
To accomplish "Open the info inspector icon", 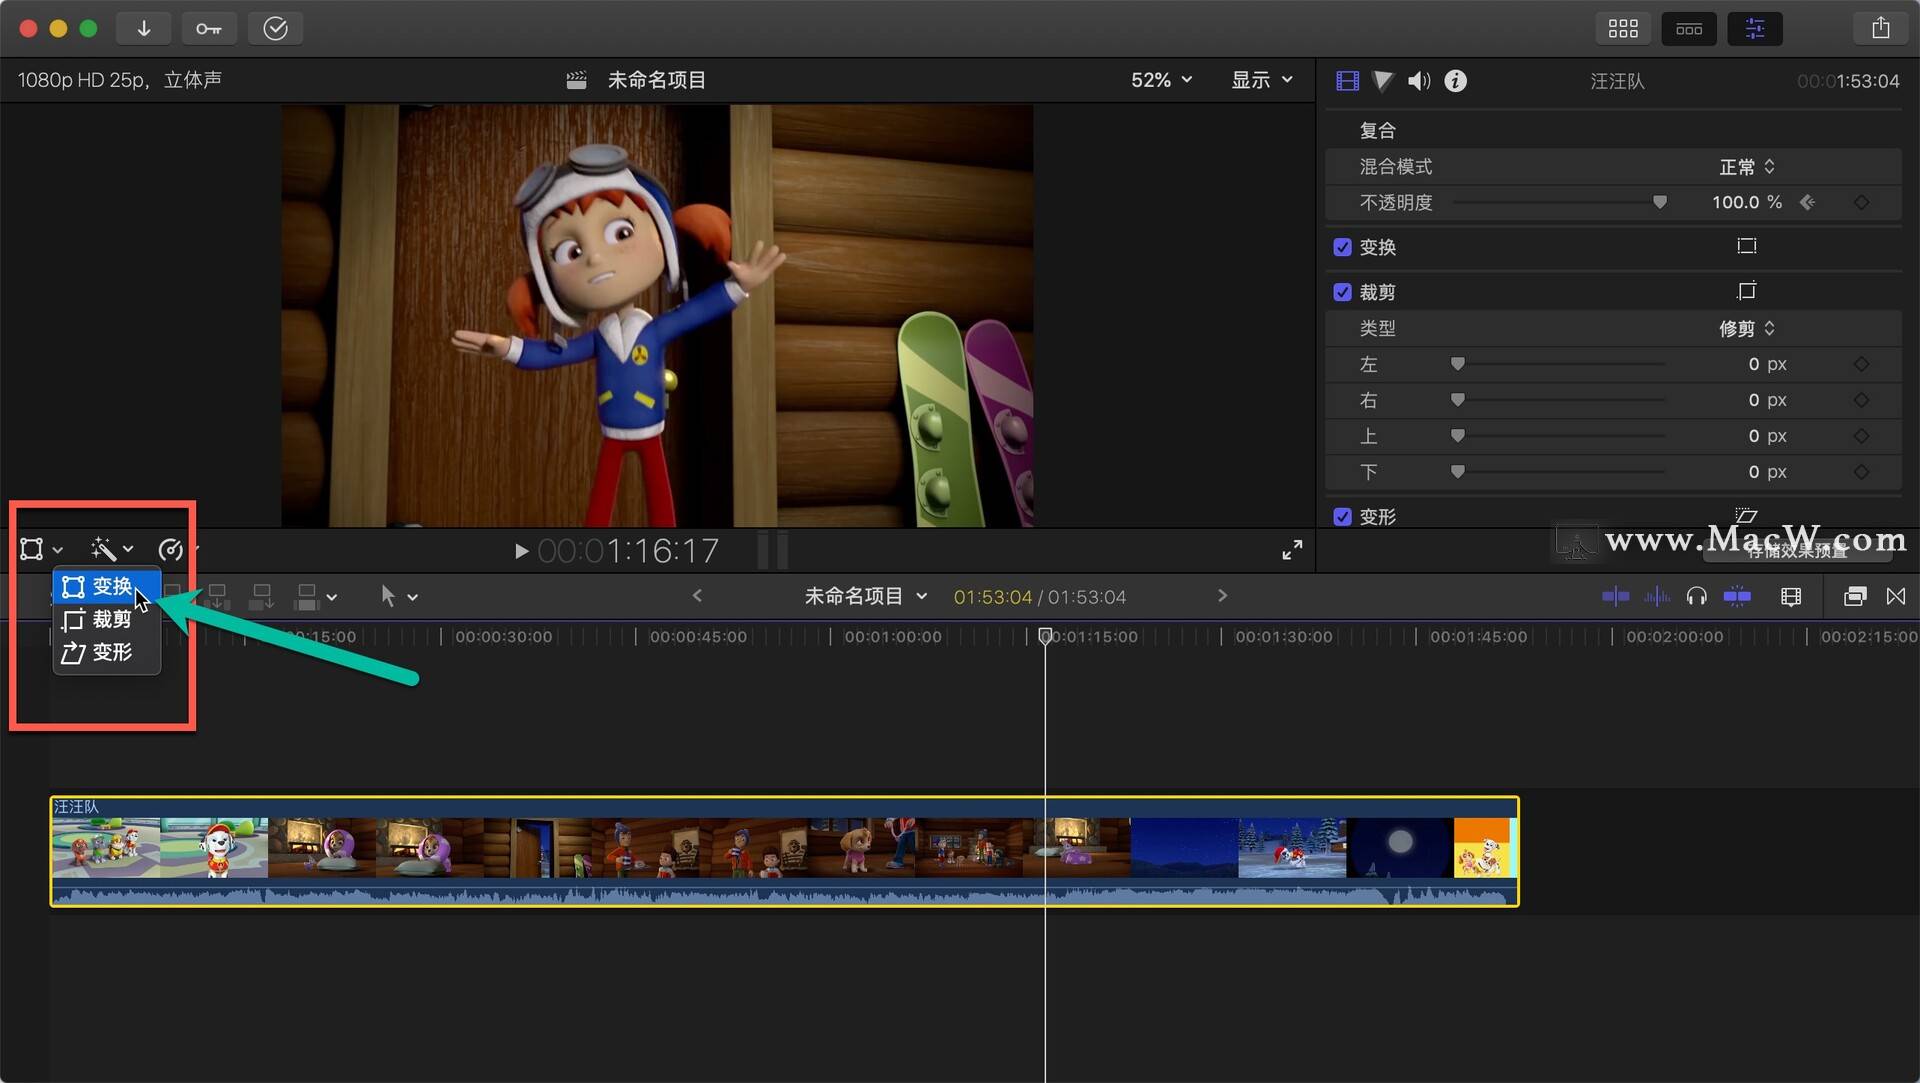I will tap(1456, 81).
